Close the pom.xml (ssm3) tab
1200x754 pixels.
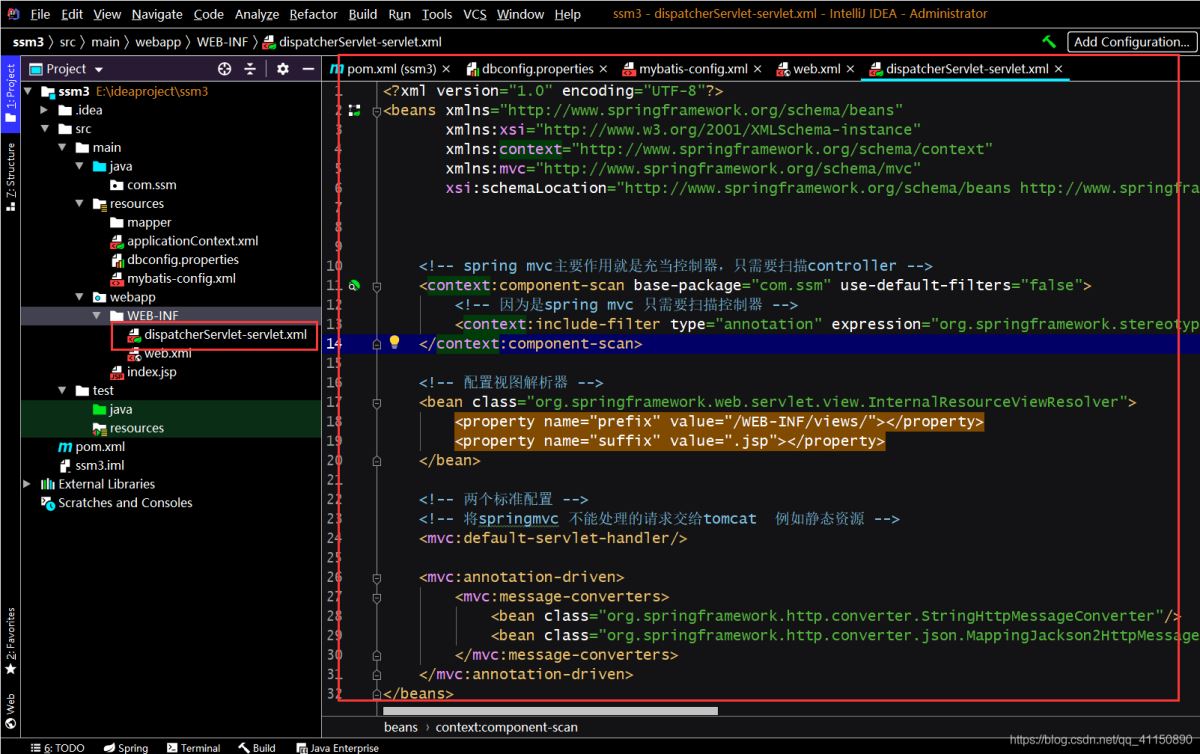click(446, 69)
